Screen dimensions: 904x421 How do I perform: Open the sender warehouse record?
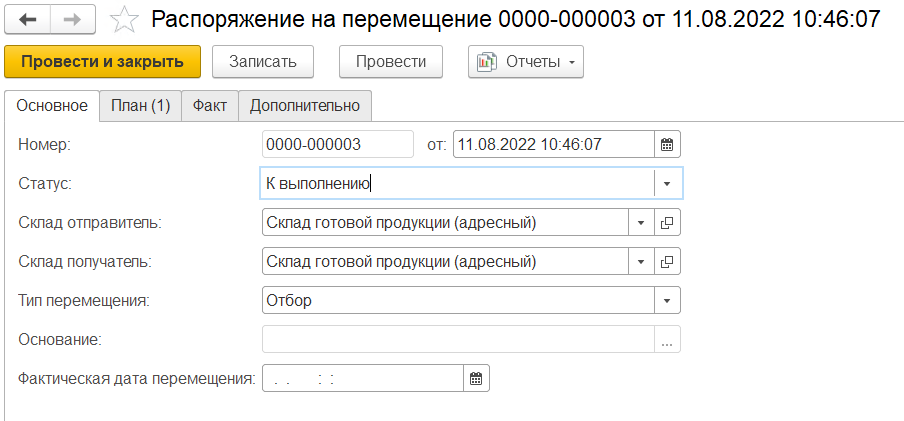point(668,222)
